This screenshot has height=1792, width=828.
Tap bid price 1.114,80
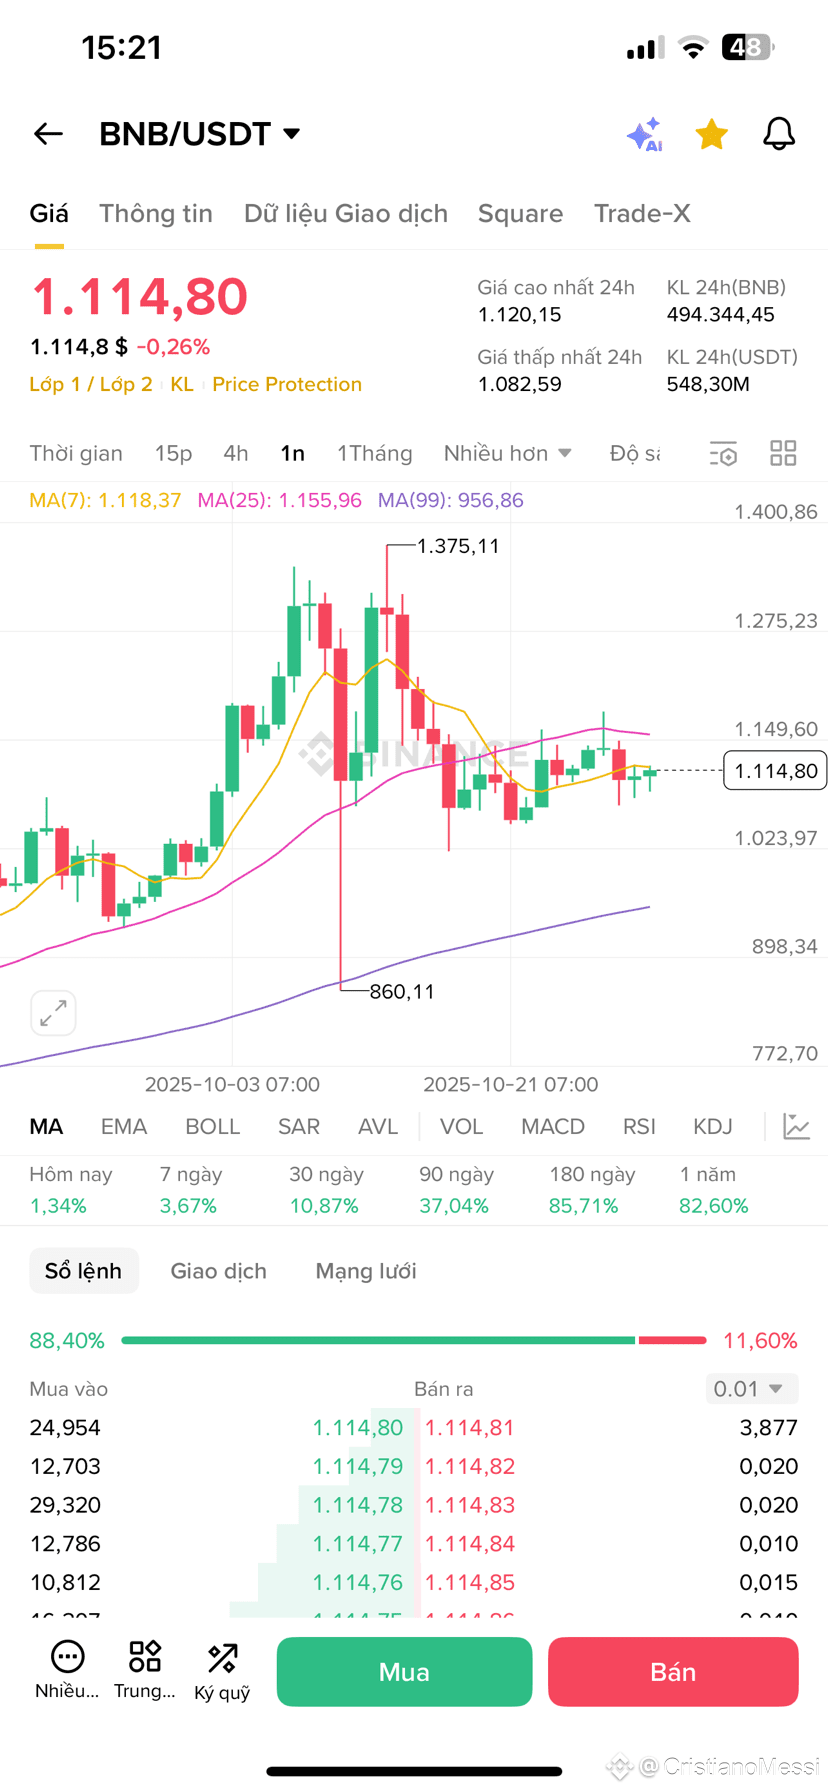click(357, 1428)
